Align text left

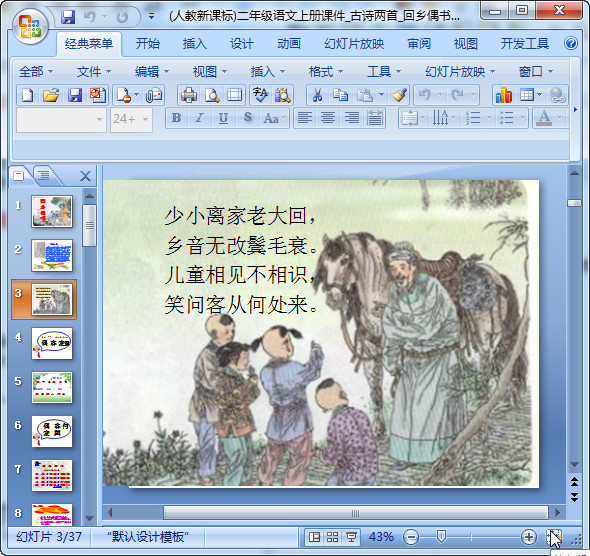[x=304, y=118]
